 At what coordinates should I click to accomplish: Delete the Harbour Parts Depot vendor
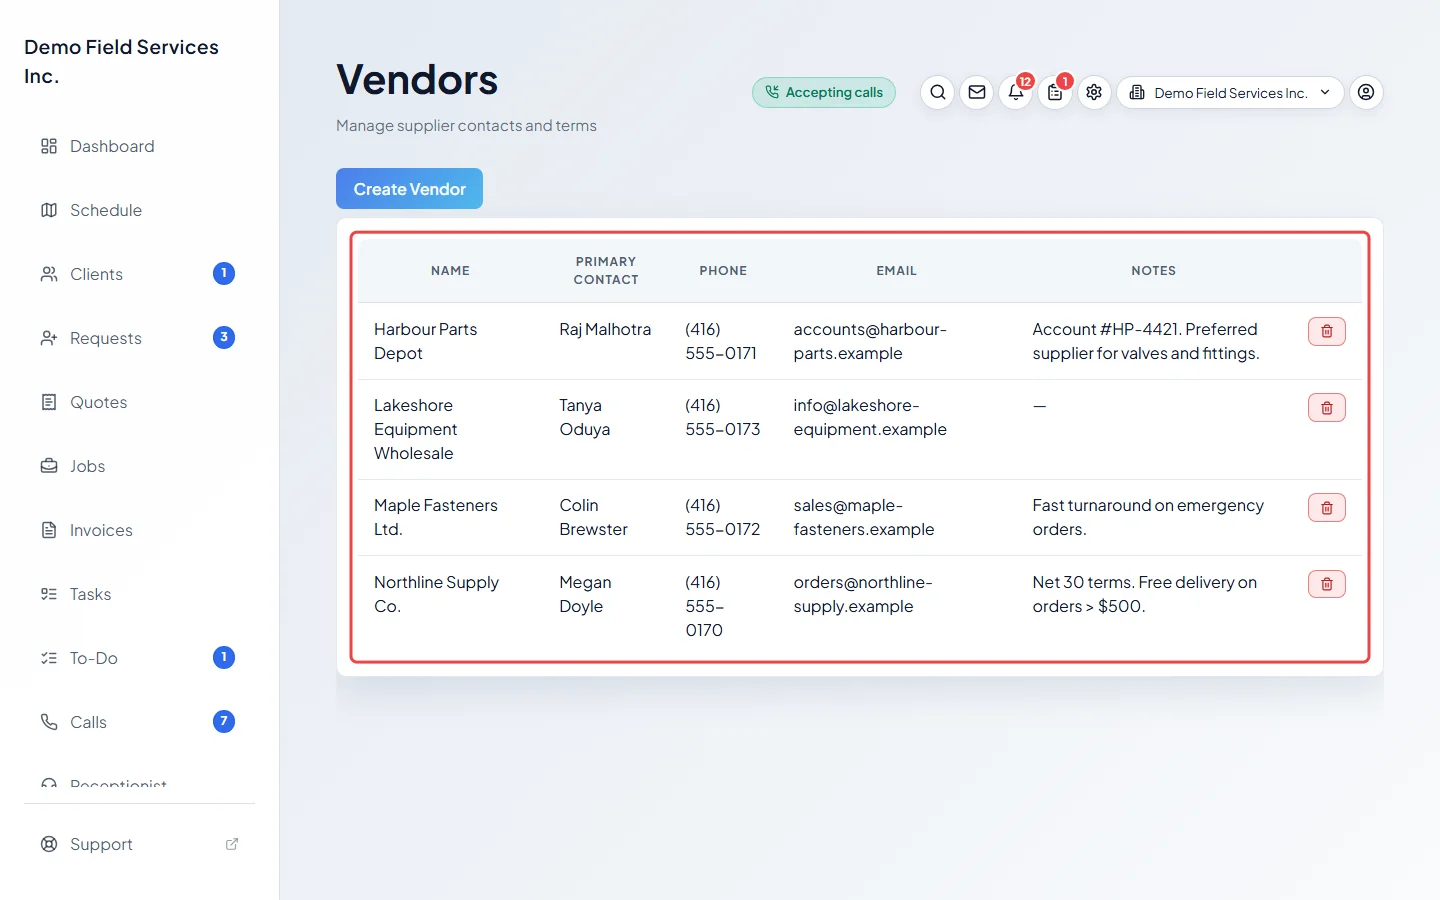(x=1327, y=331)
